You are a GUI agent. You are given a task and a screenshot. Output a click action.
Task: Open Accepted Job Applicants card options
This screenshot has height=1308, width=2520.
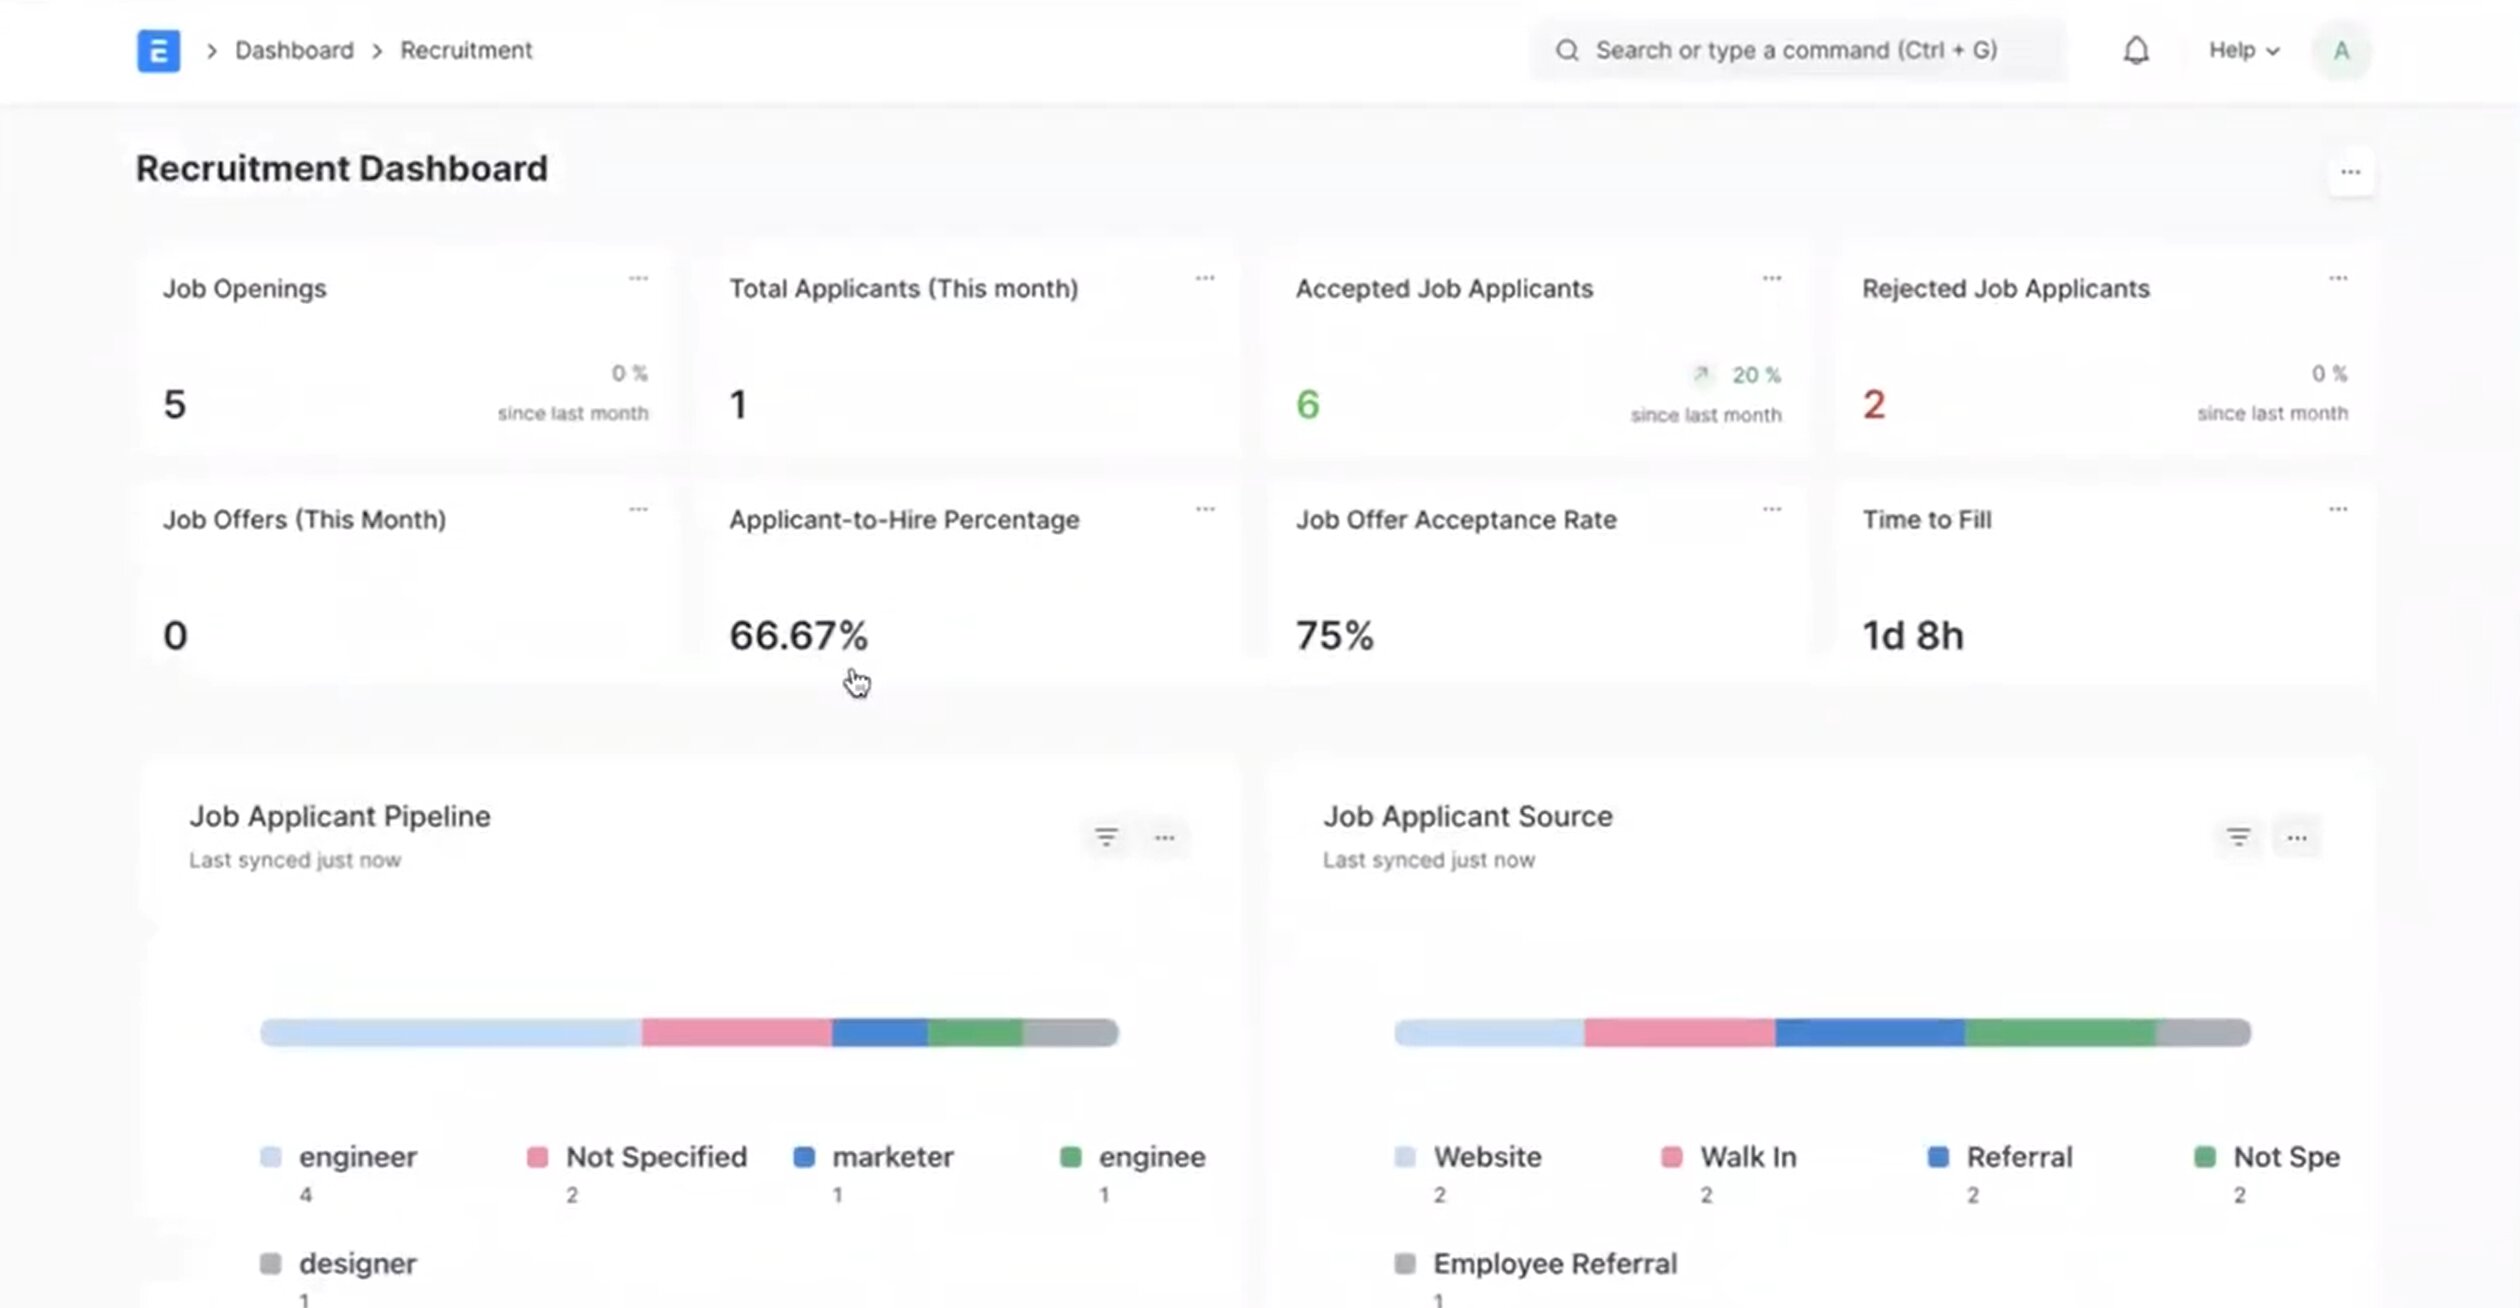tap(1771, 278)
